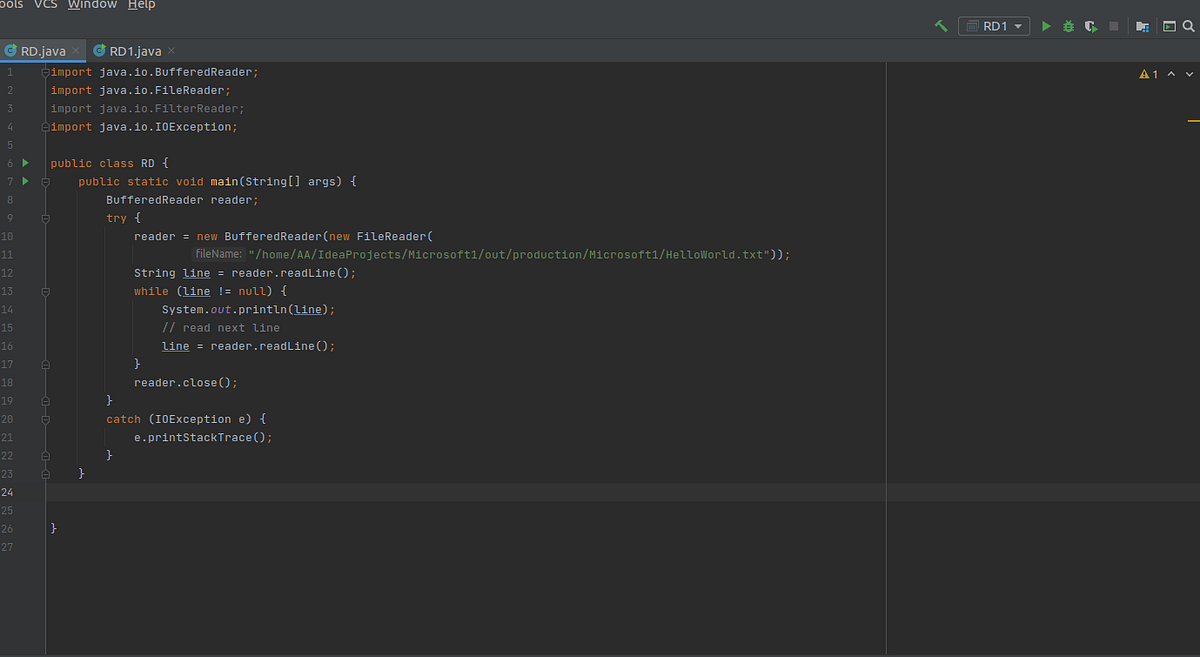Debug RD1 with the bug icon
The width and height of the screenshot is (1200, 657).
tap(1068, 26)
